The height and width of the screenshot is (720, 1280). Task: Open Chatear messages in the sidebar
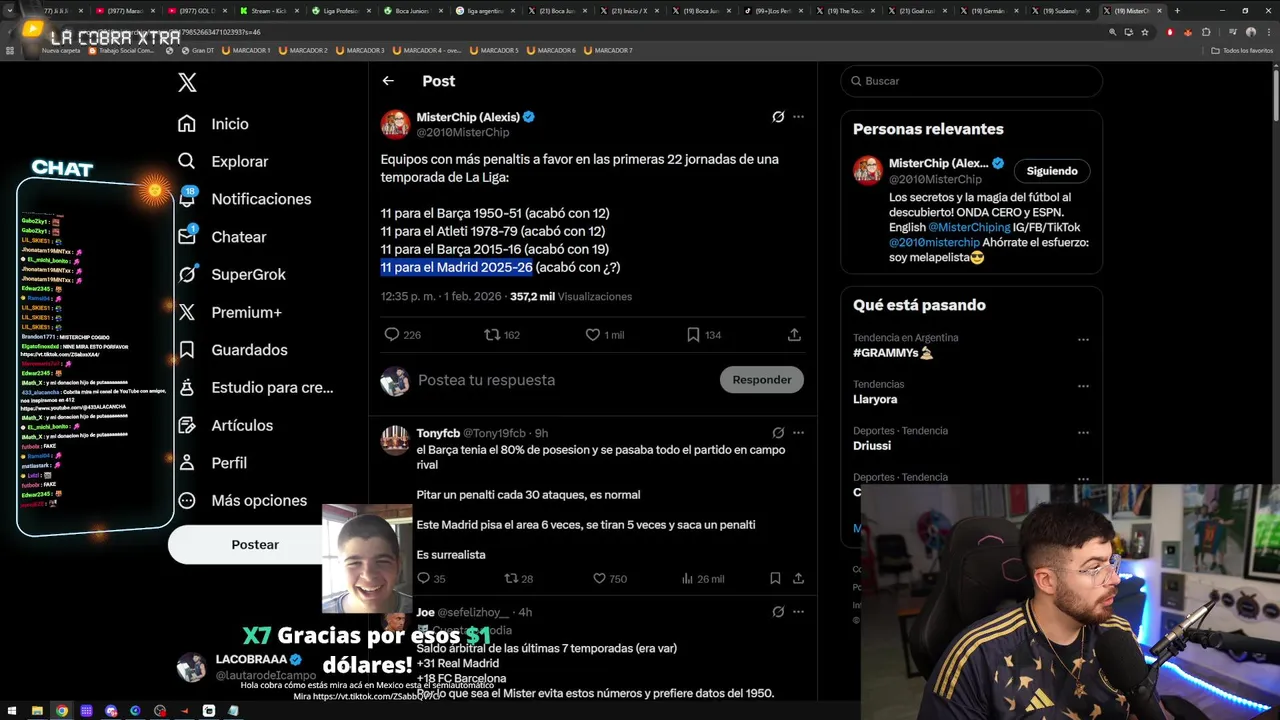point(222,237)
